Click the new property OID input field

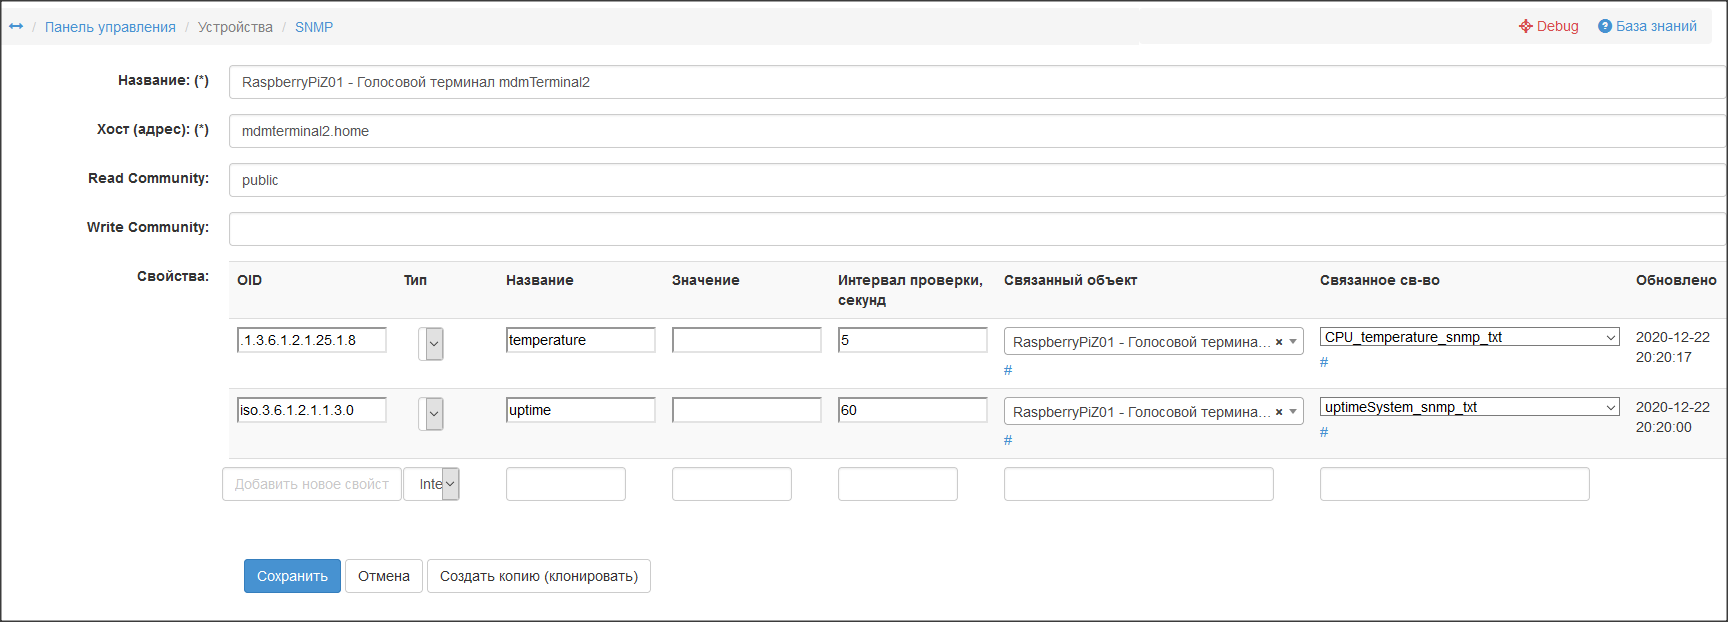(311, 484)
